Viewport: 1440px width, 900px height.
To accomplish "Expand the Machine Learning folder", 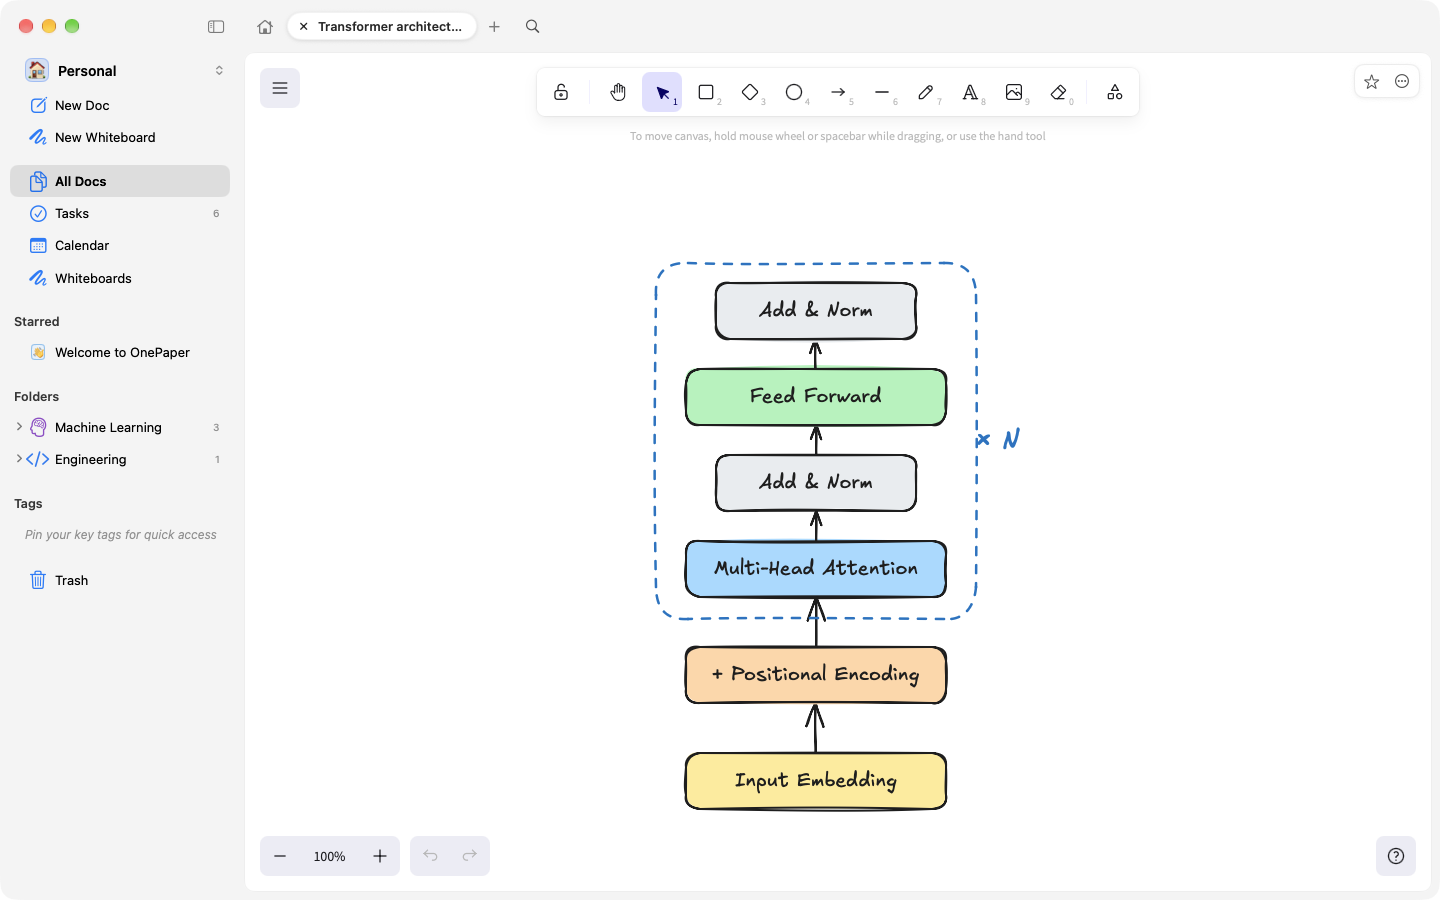I will coord(19,427).
